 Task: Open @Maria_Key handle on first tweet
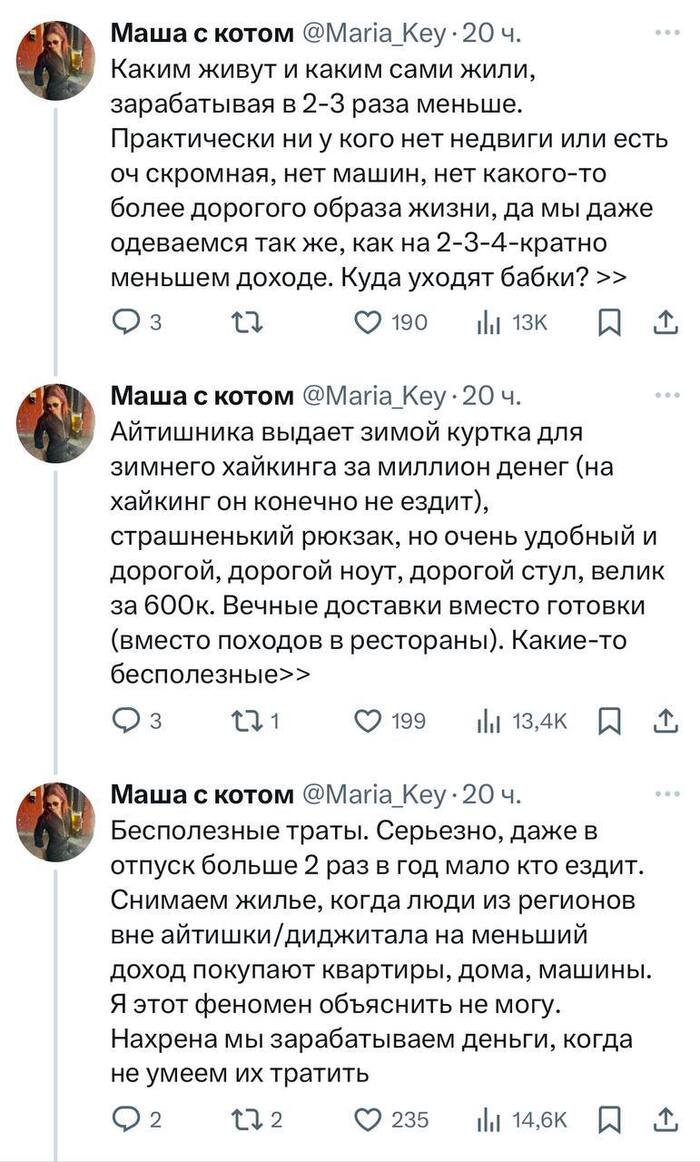tap(374, 33)
